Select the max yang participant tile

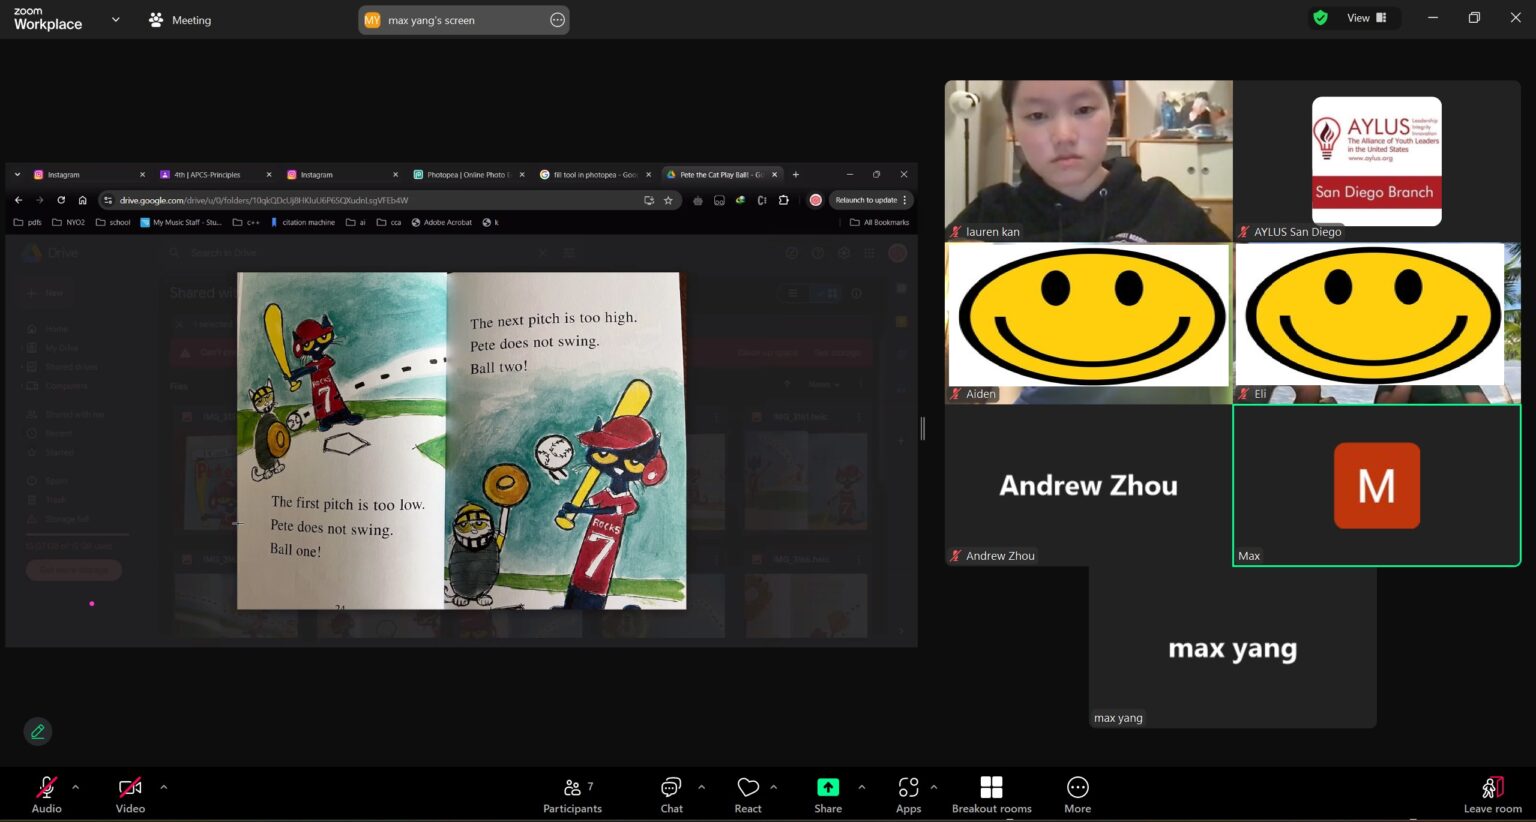coord(1232,647)
